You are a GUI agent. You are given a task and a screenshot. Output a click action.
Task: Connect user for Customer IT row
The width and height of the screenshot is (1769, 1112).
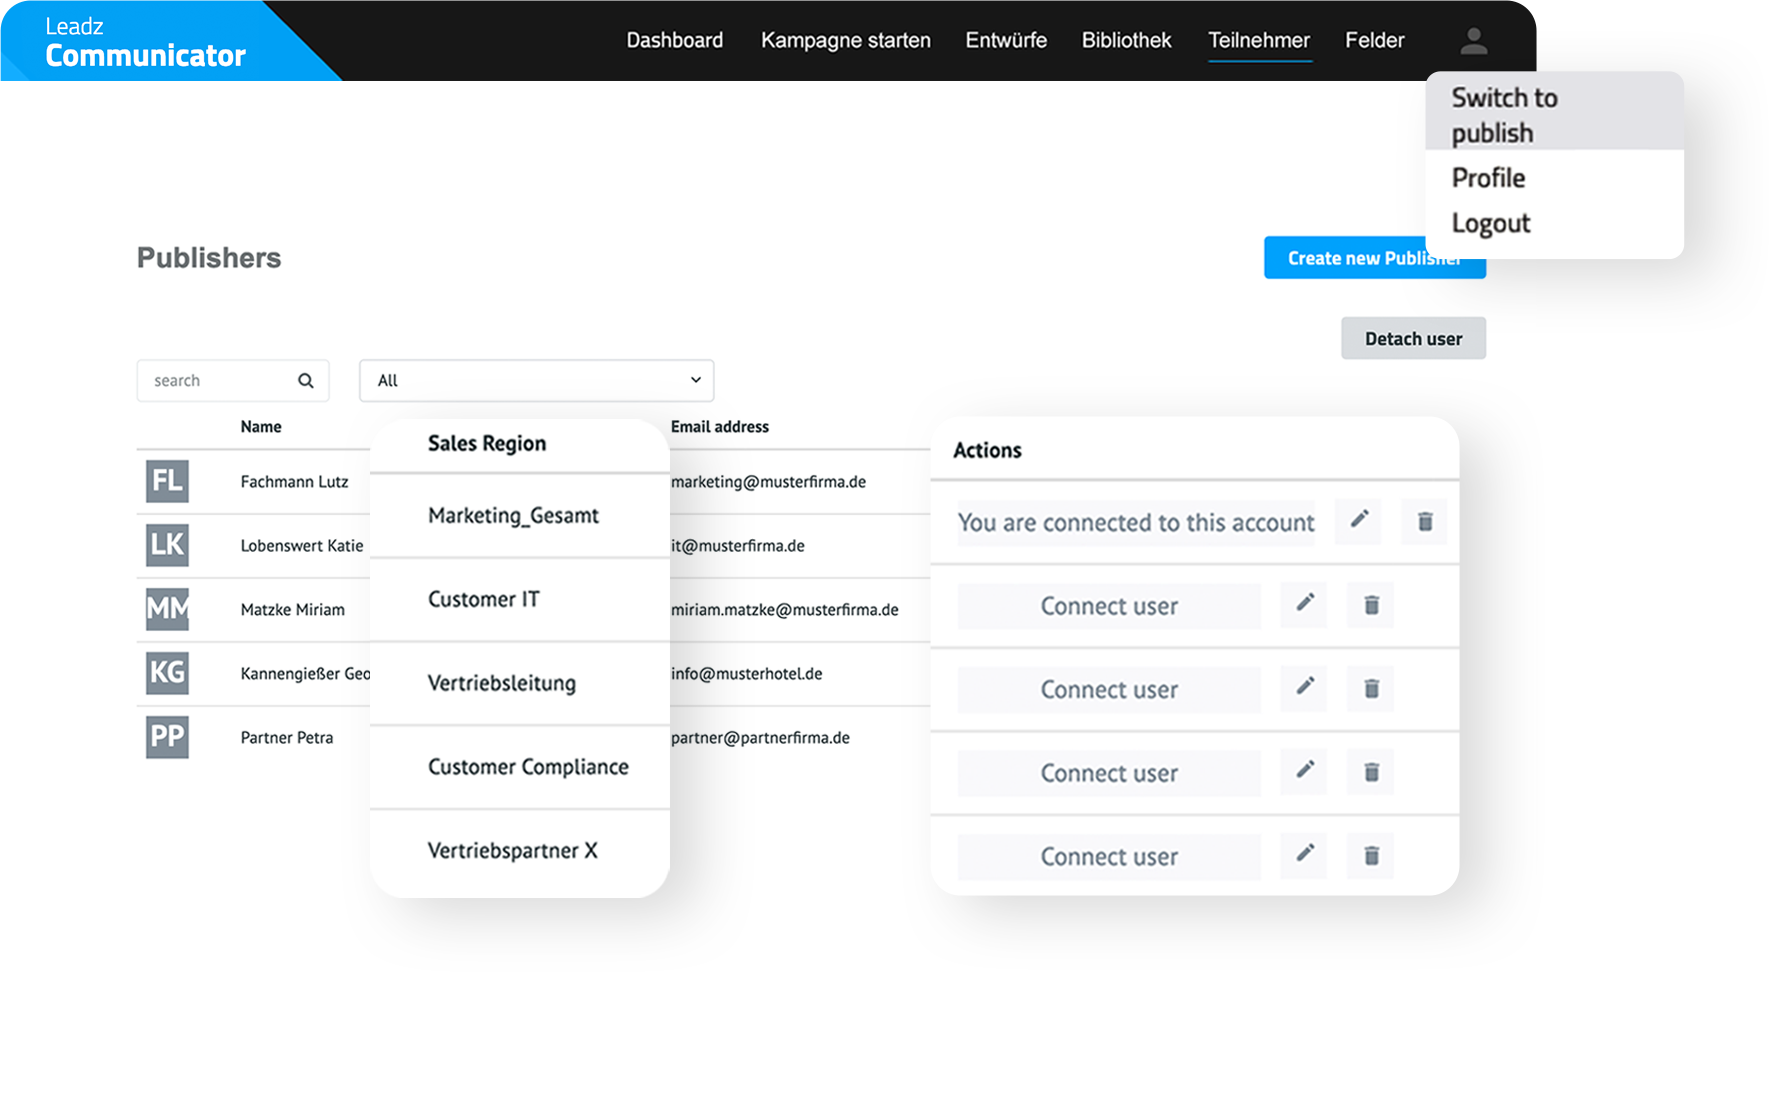coord(1109,606)
